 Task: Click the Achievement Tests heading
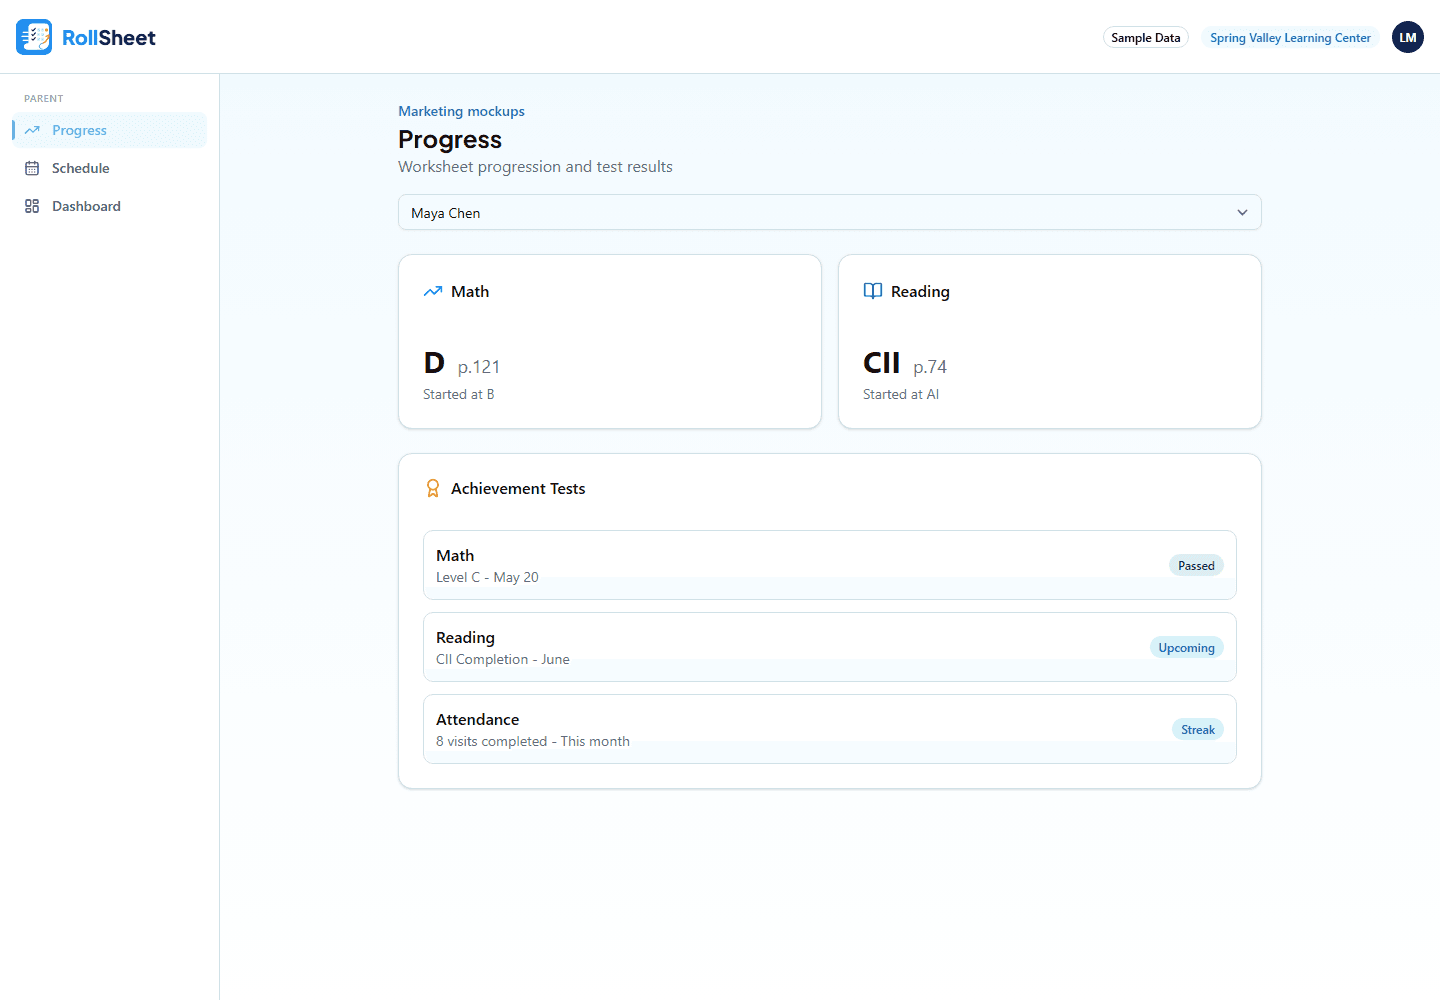(x=518, y=488)
